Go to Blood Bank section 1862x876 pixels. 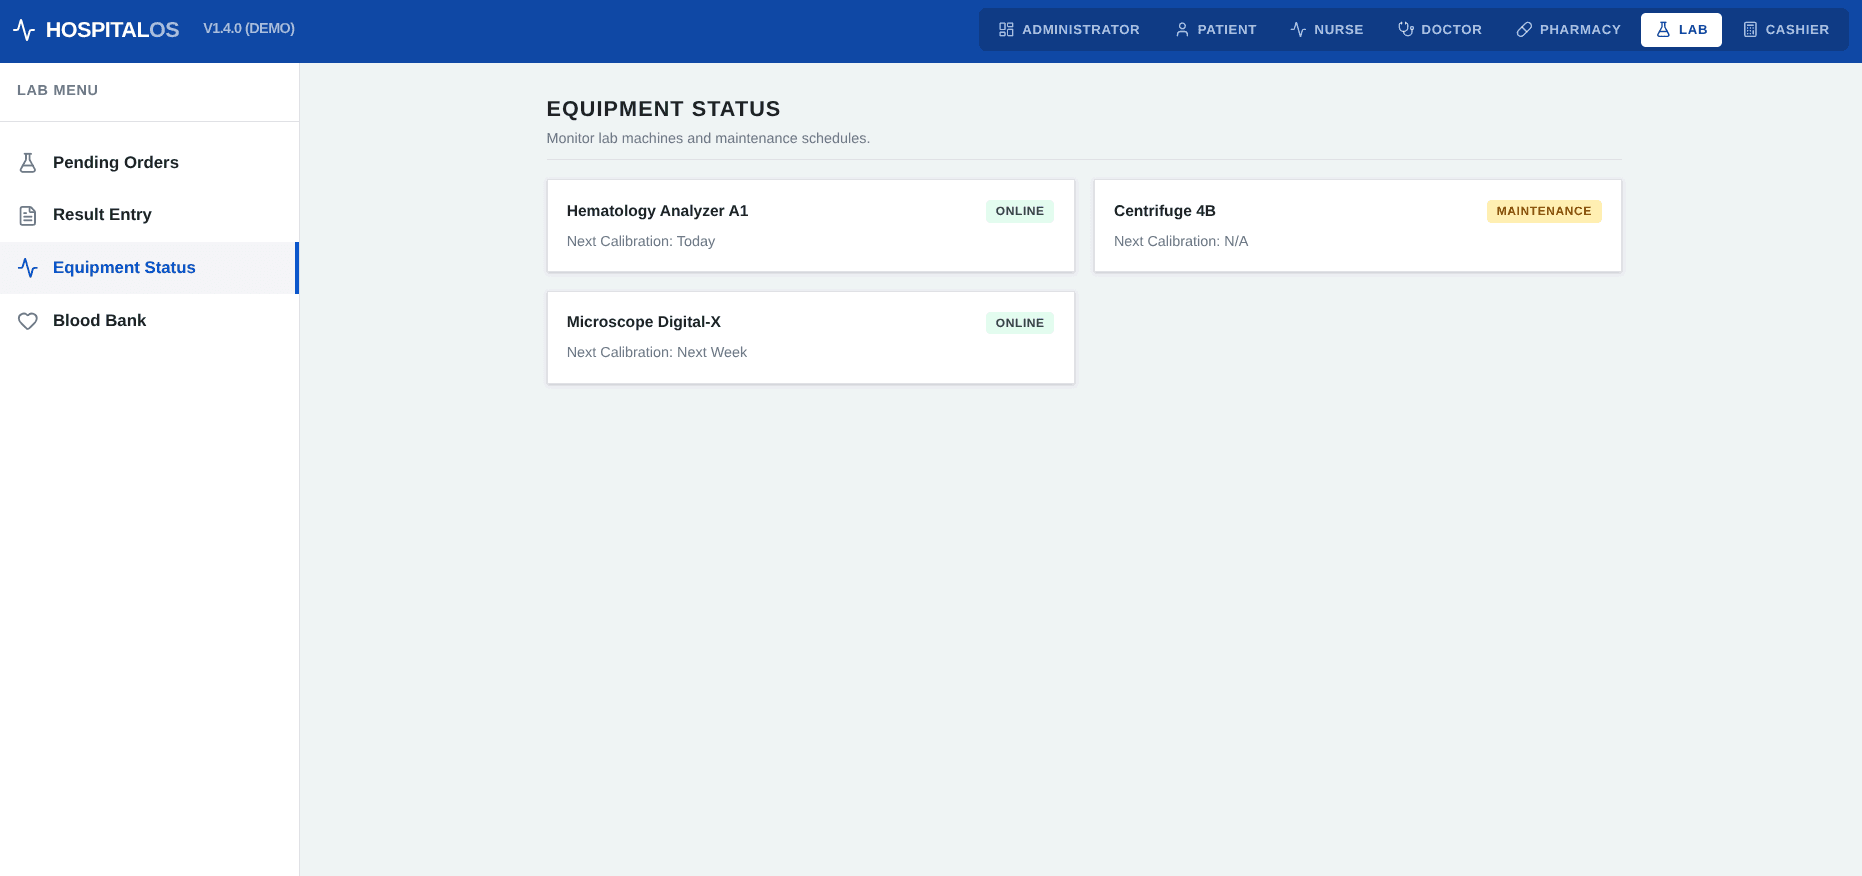tap(149, 321)
